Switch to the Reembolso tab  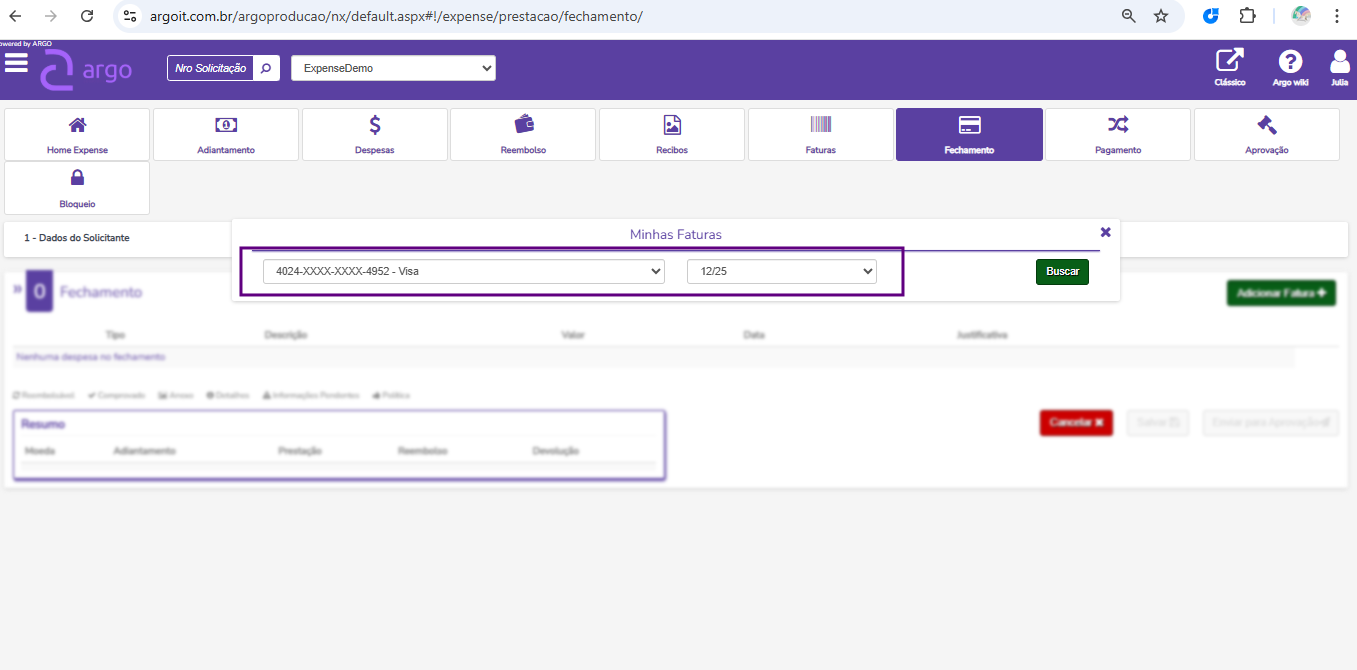(x=523, y=134)
